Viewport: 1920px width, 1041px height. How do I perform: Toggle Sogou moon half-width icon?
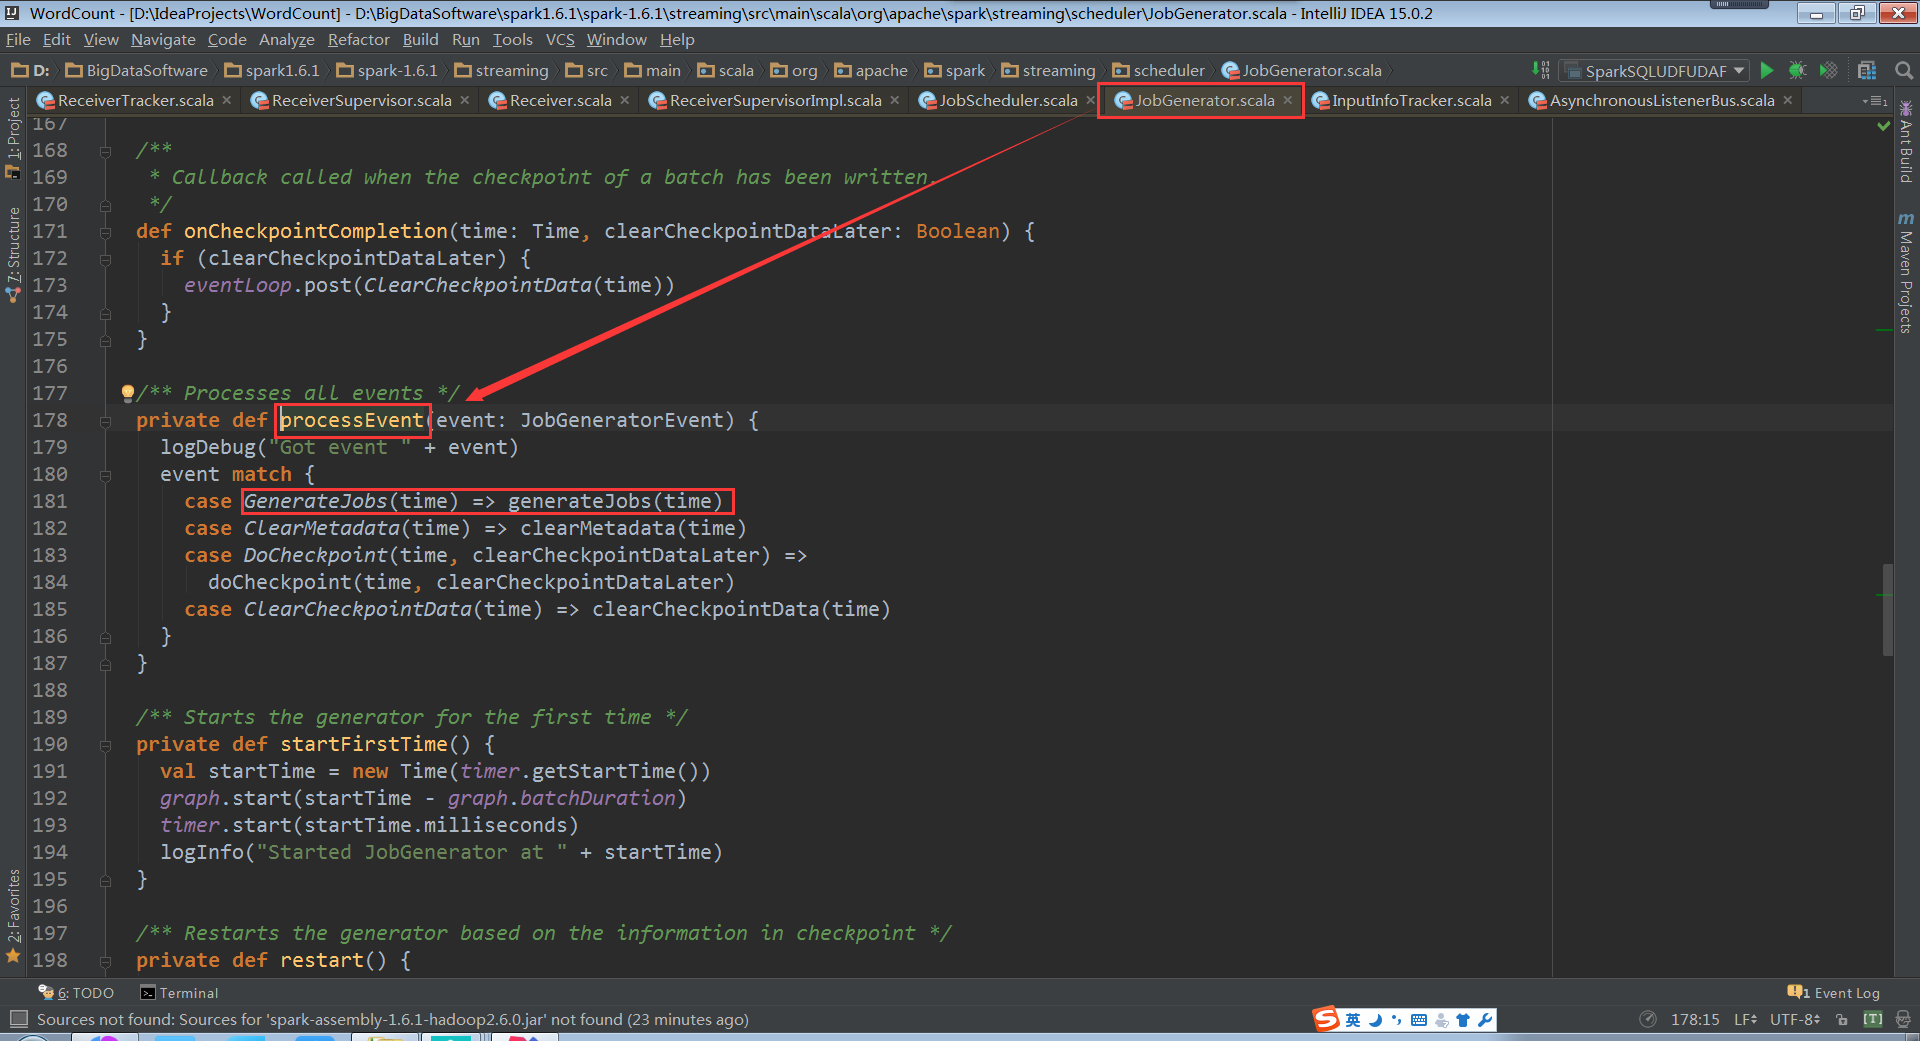point(1376,1020)
